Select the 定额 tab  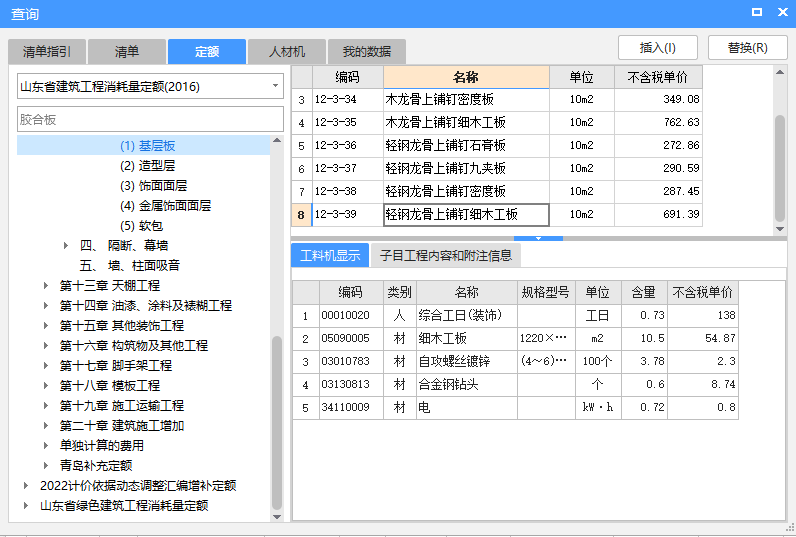pos(207,51)
